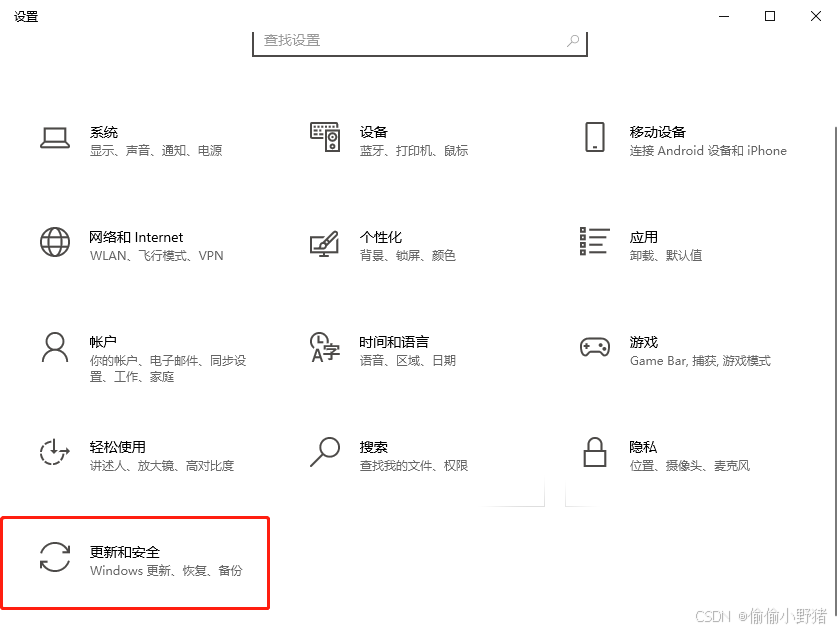Close the 设置 window

(816, 16)
